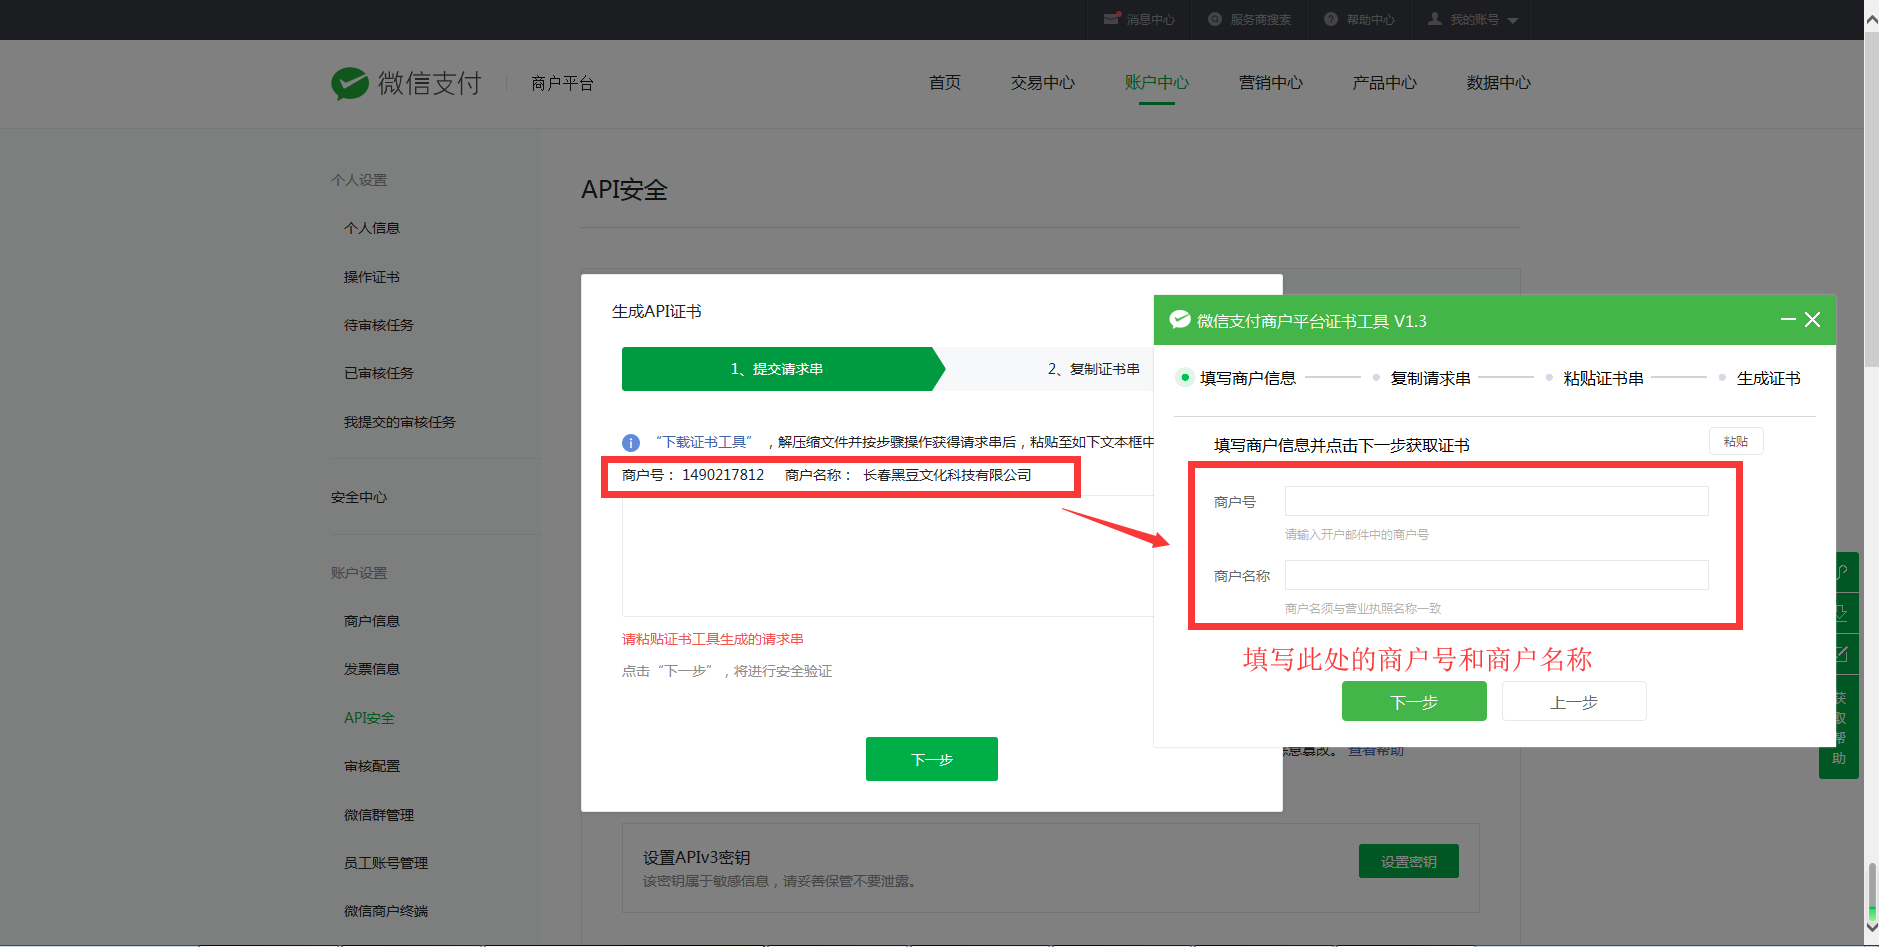The image size is (1879, 947).
Task: Click the edit icon on floating help bar
Action: click(1841, 654)
